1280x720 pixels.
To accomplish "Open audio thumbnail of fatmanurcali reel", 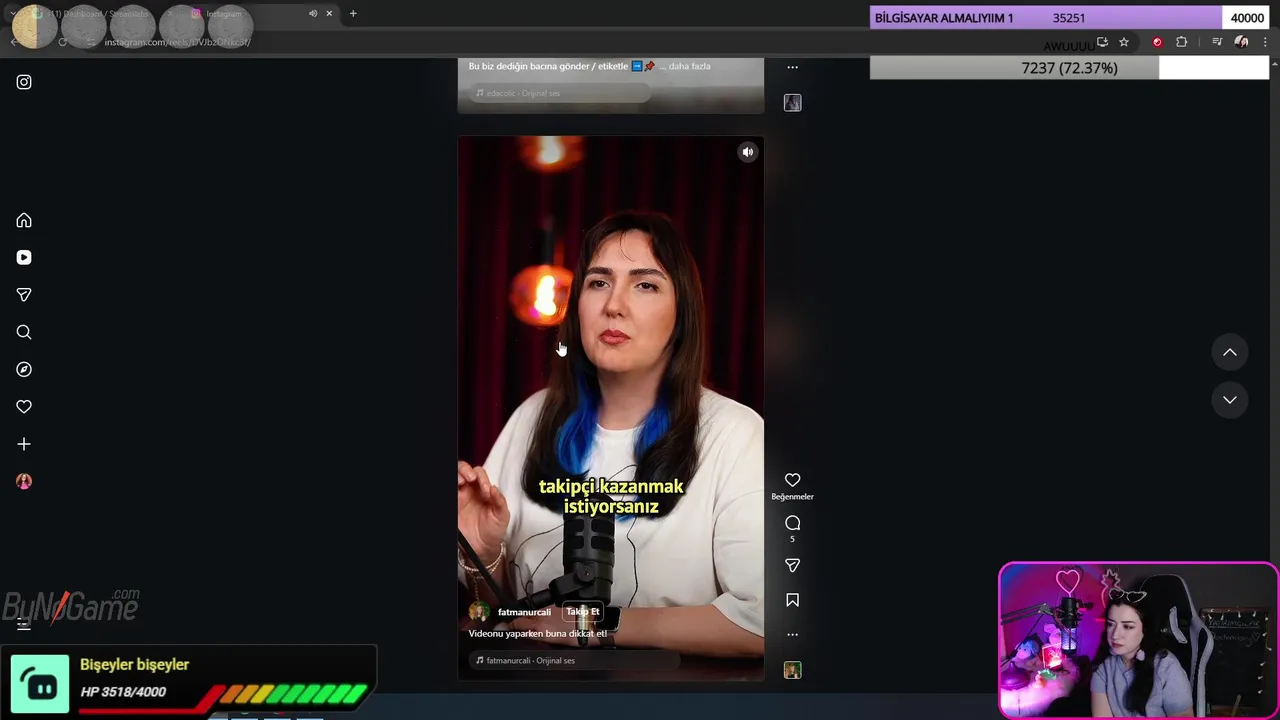I will [x=792, y=670].
